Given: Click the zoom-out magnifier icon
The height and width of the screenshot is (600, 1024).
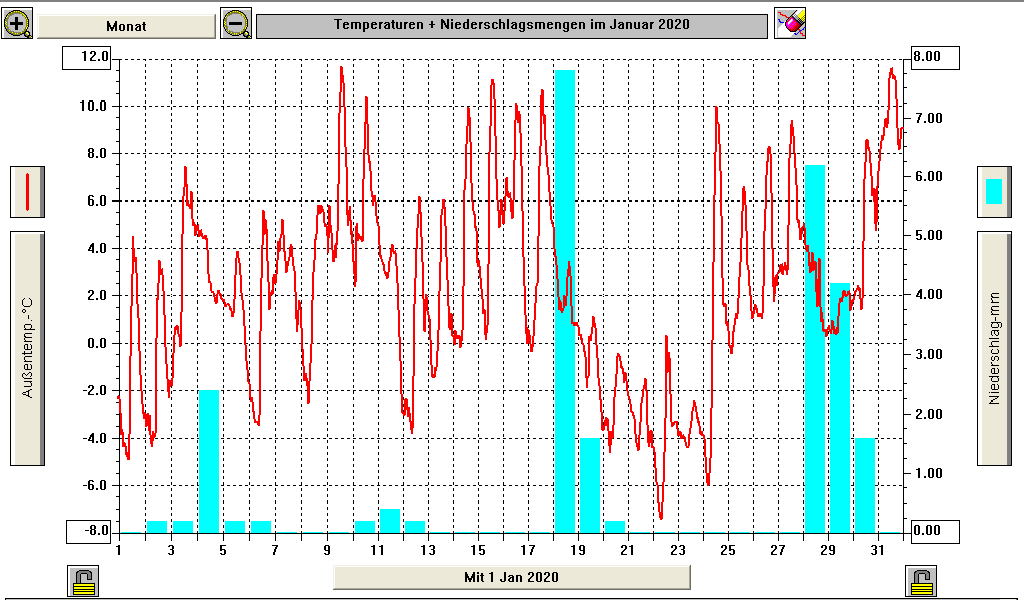Looking at the screenshot, I should pos(236,23).
